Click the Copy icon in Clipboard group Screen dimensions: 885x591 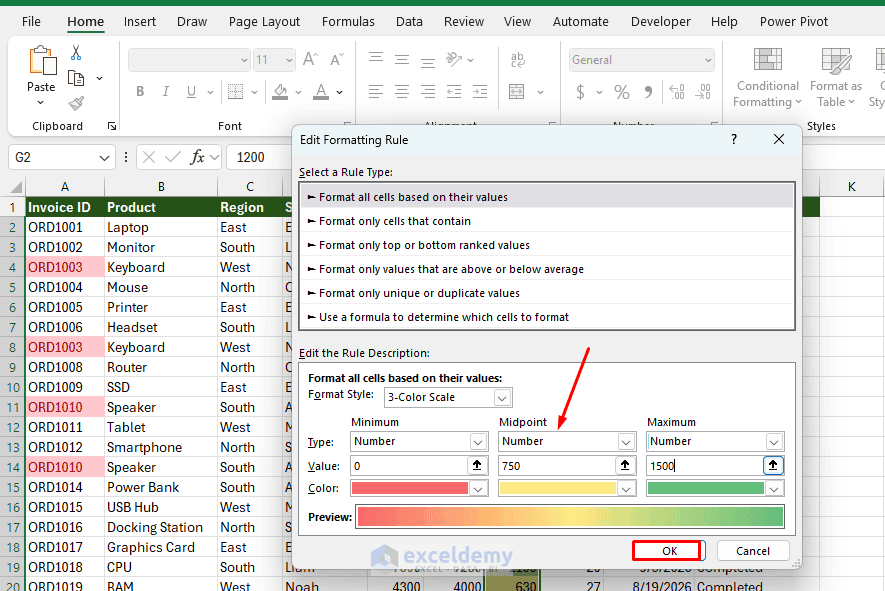coord(76,78)
